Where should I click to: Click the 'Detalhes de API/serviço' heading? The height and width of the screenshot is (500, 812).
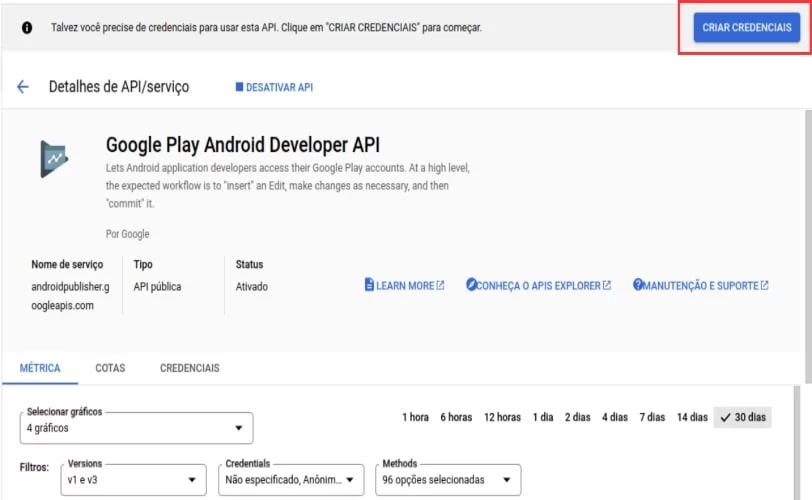pyautogui.click(x=119, y=87)
